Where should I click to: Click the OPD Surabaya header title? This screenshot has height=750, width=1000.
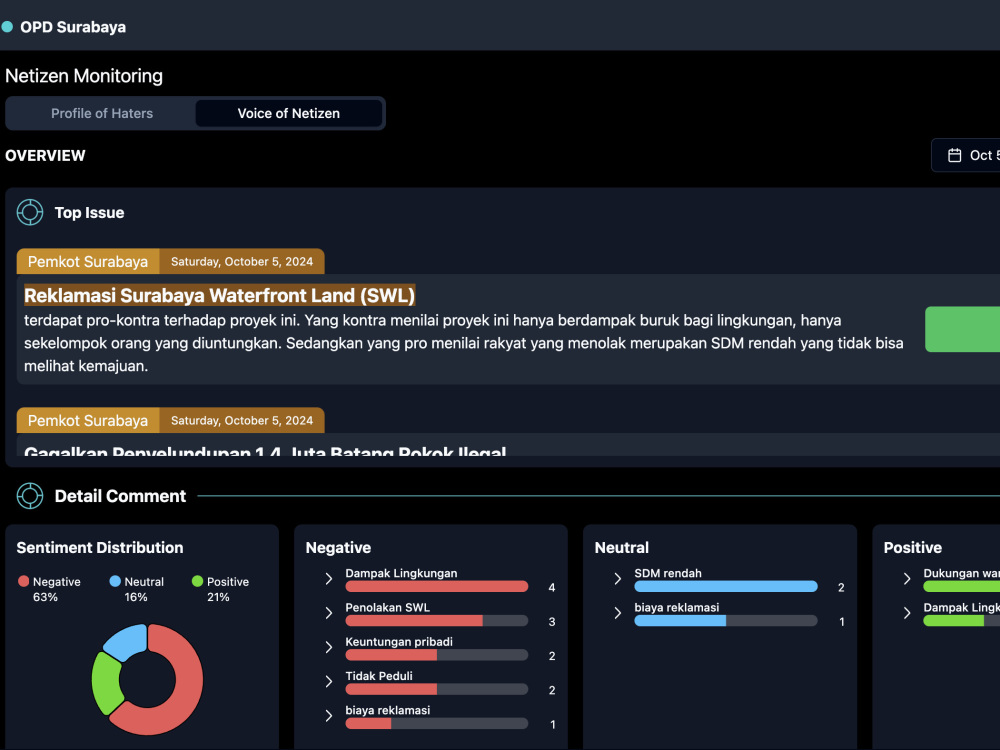tap(73, 27)
